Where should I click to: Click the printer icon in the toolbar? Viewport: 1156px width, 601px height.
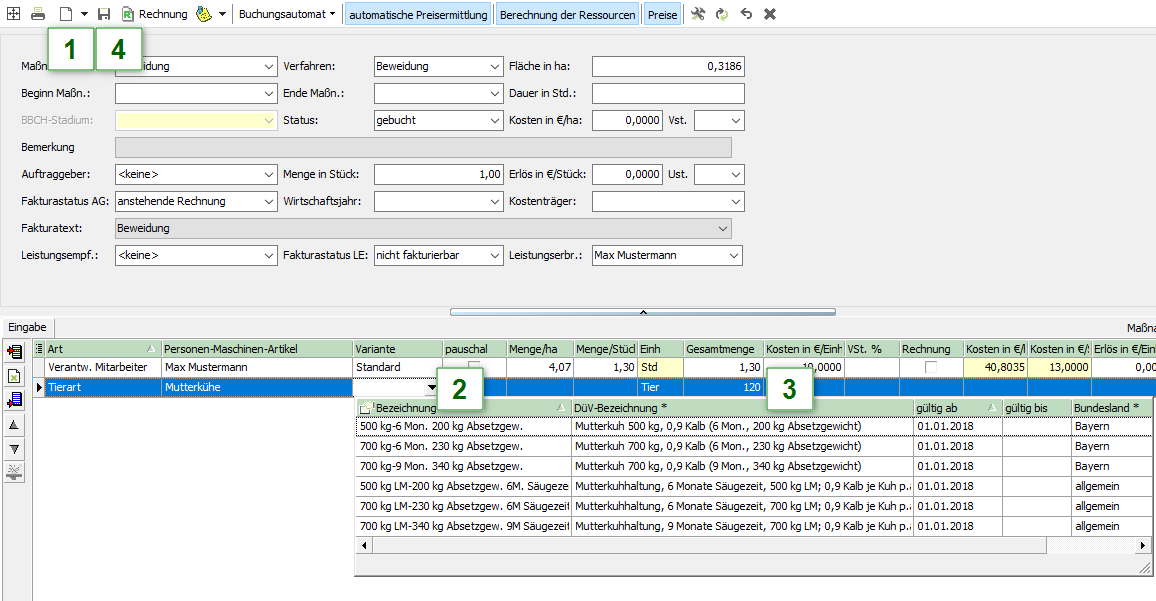[38, 14]
